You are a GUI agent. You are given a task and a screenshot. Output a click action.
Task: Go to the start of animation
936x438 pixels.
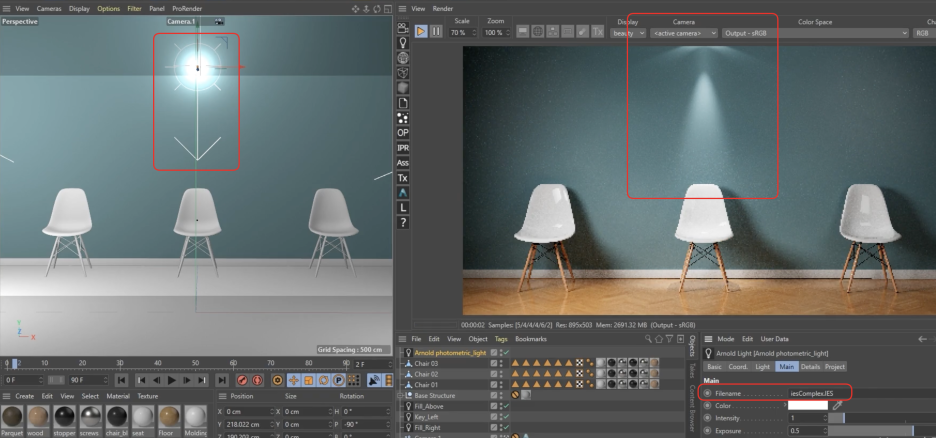pyautogui.click(x=121, y=380)
